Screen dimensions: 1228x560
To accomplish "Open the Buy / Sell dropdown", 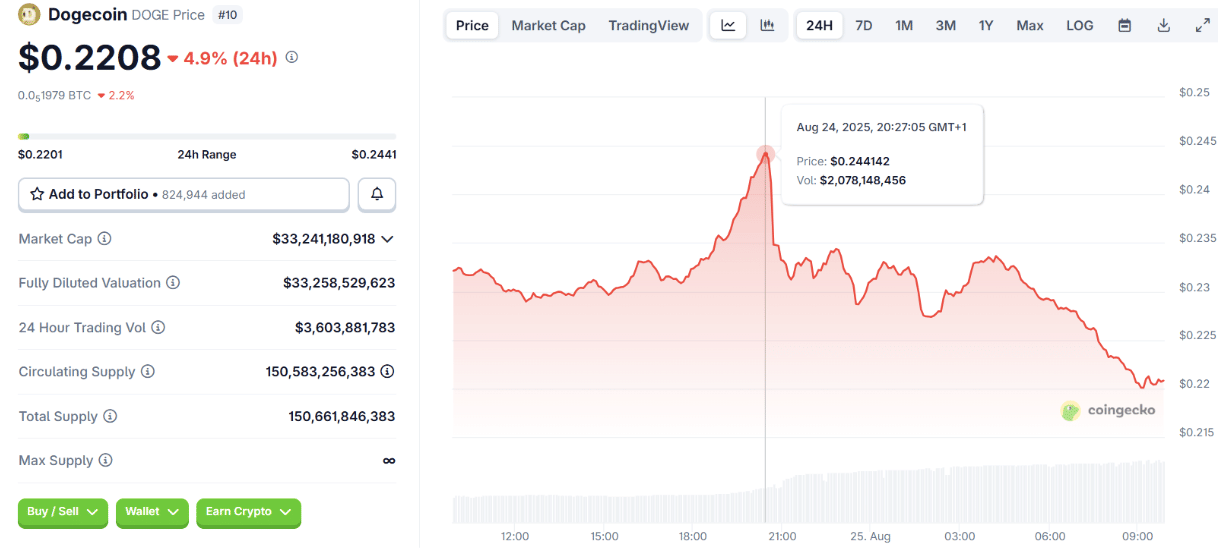I will (x=63, y=512).
